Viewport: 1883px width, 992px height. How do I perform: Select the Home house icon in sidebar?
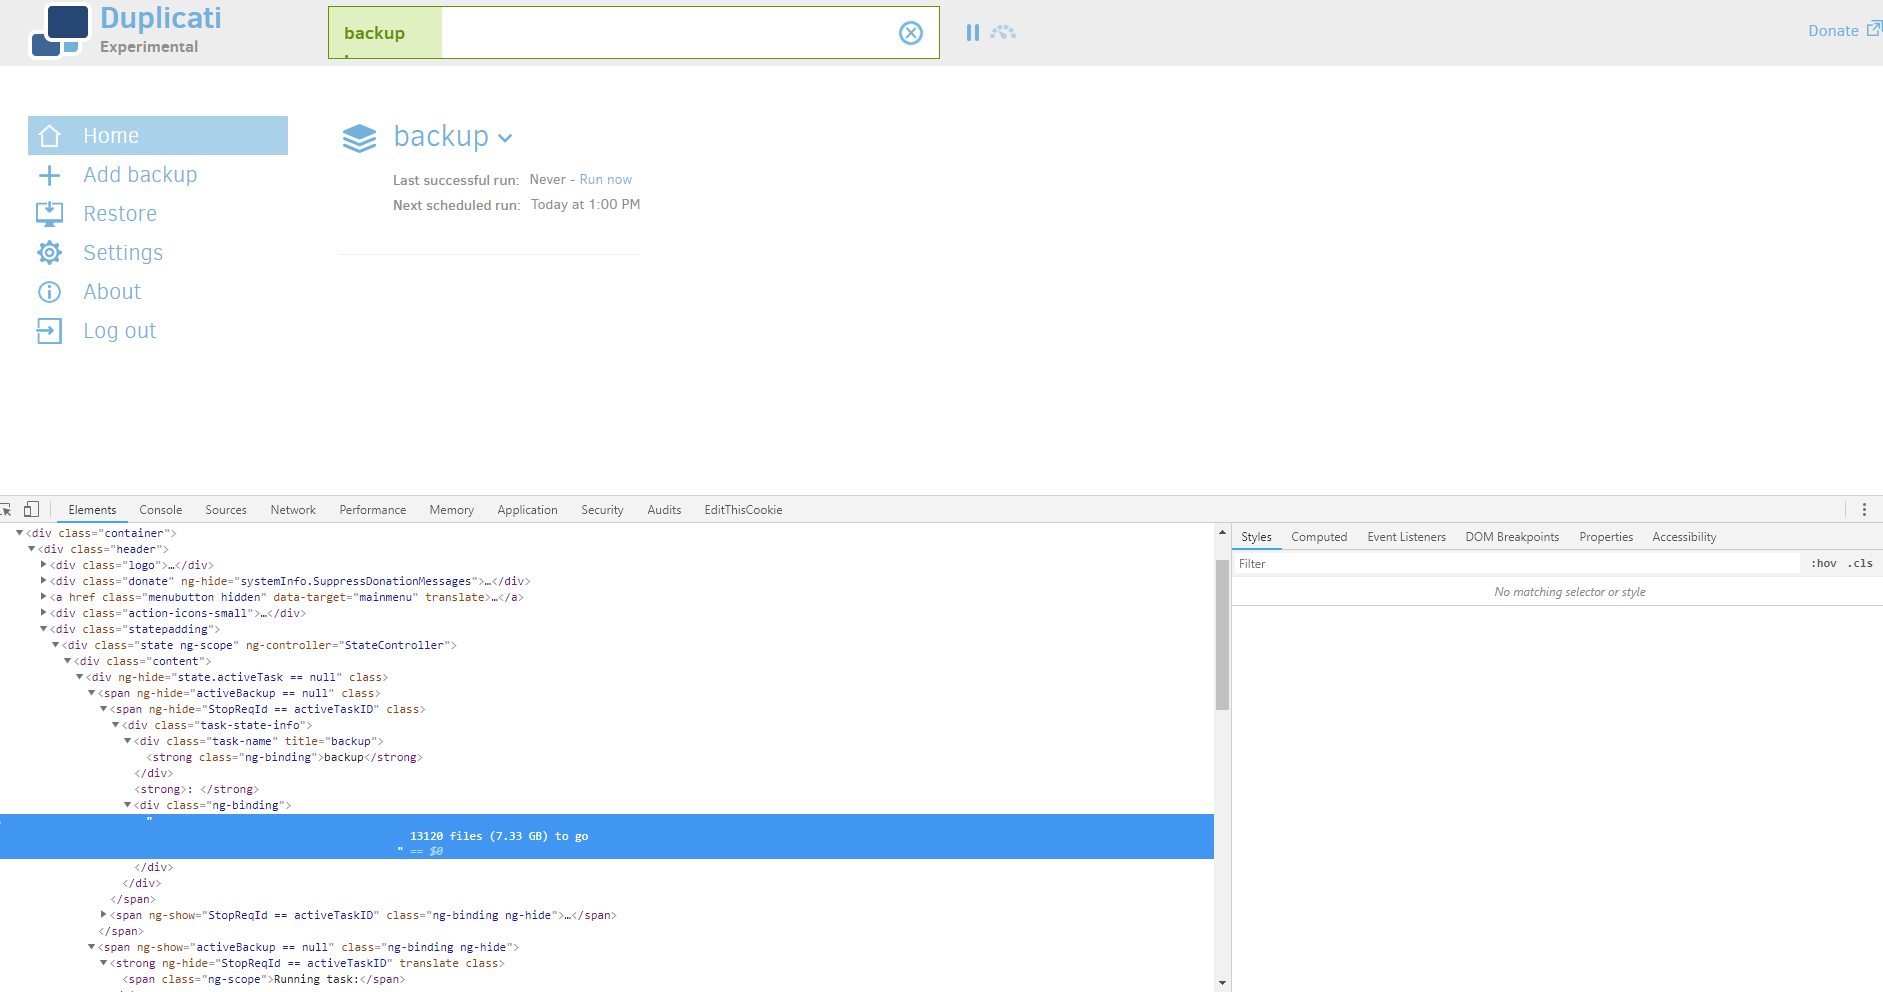coord(49,135)
